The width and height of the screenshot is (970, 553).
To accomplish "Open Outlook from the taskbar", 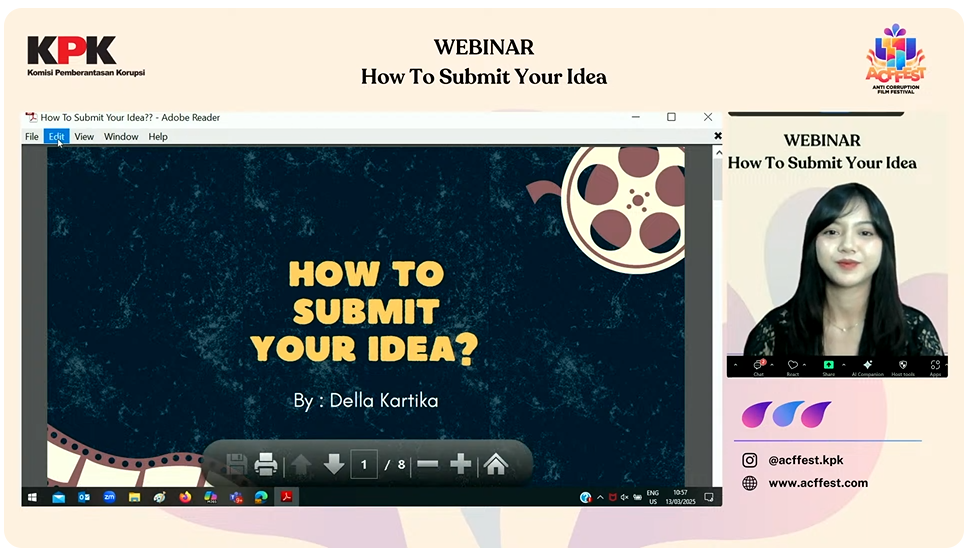I will pos(84,497).
